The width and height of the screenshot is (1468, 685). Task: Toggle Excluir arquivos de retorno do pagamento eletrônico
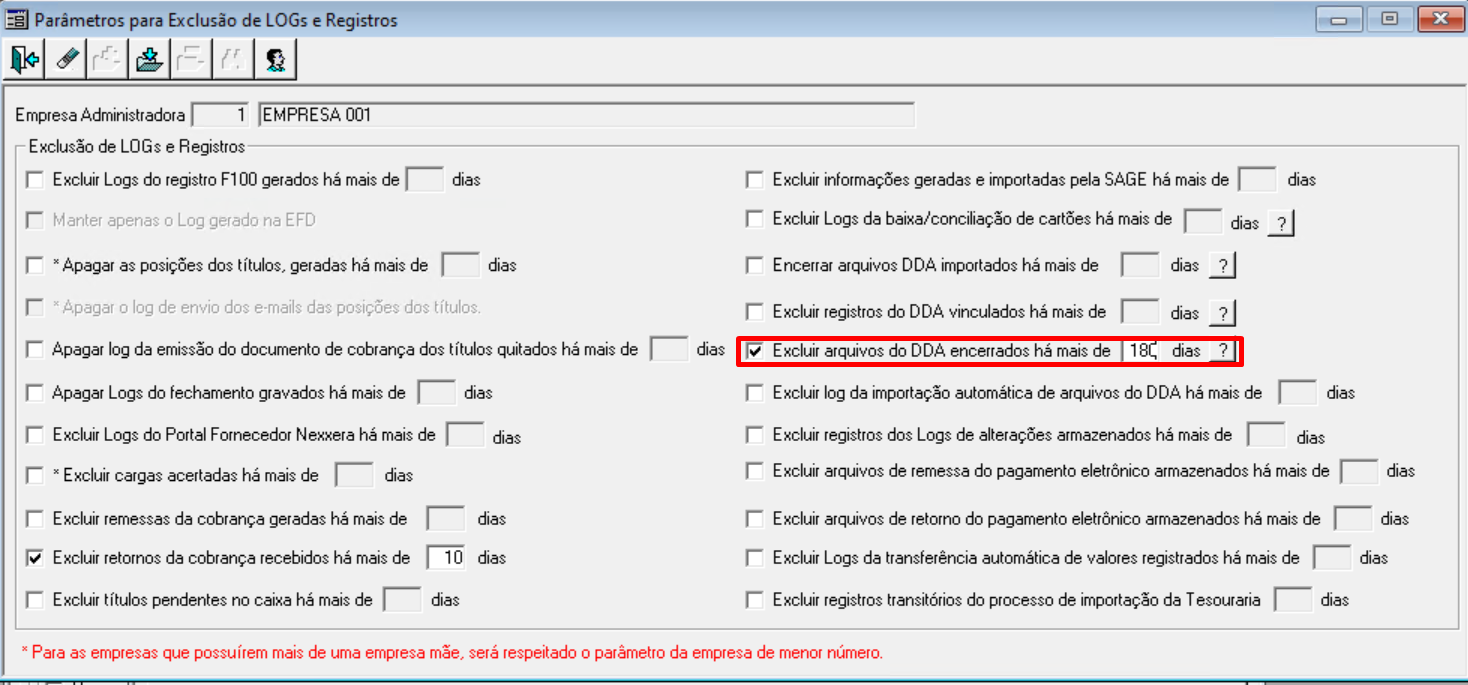[x=755, y=519]
